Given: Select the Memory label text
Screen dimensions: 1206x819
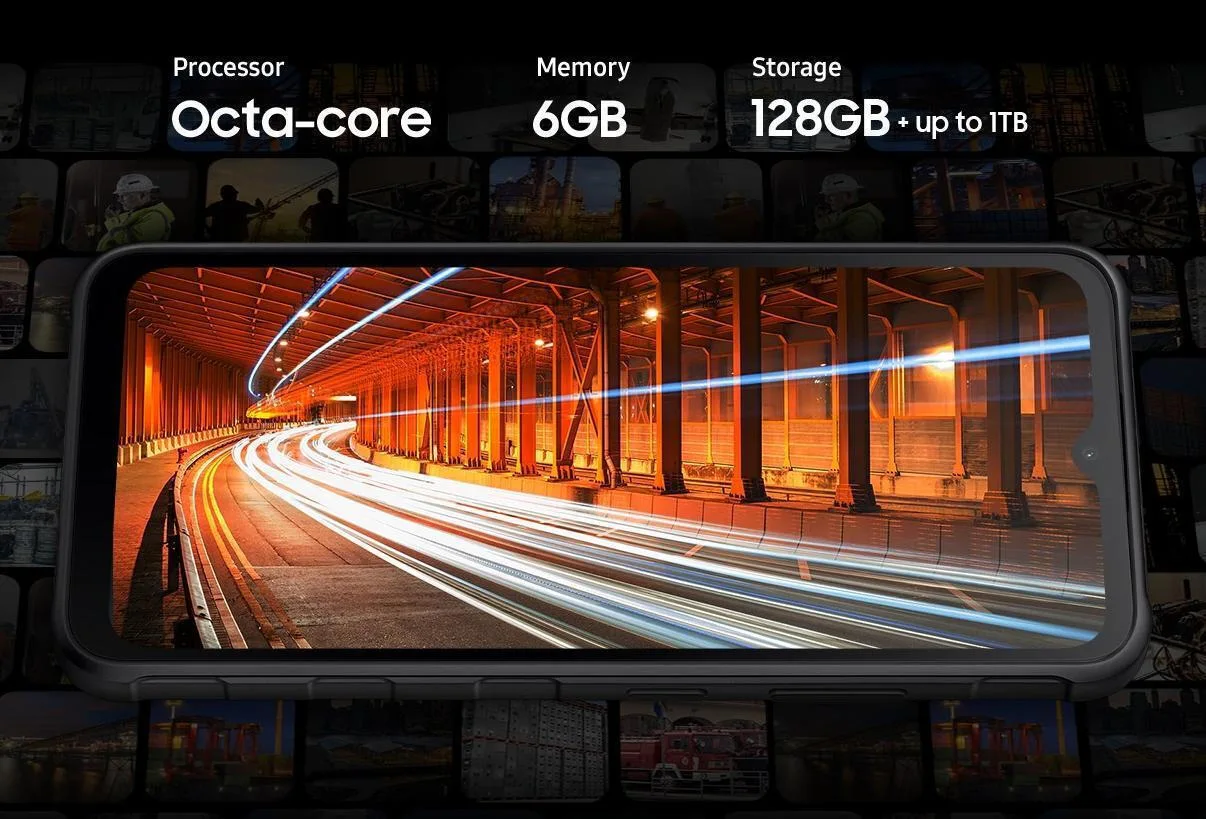Looking at the screenshot, I should (x=582, y=68).
